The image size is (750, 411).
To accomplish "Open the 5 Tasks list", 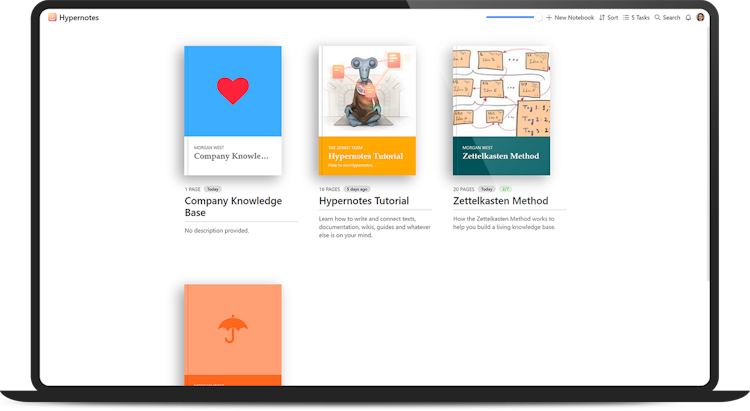I will 636,18.
